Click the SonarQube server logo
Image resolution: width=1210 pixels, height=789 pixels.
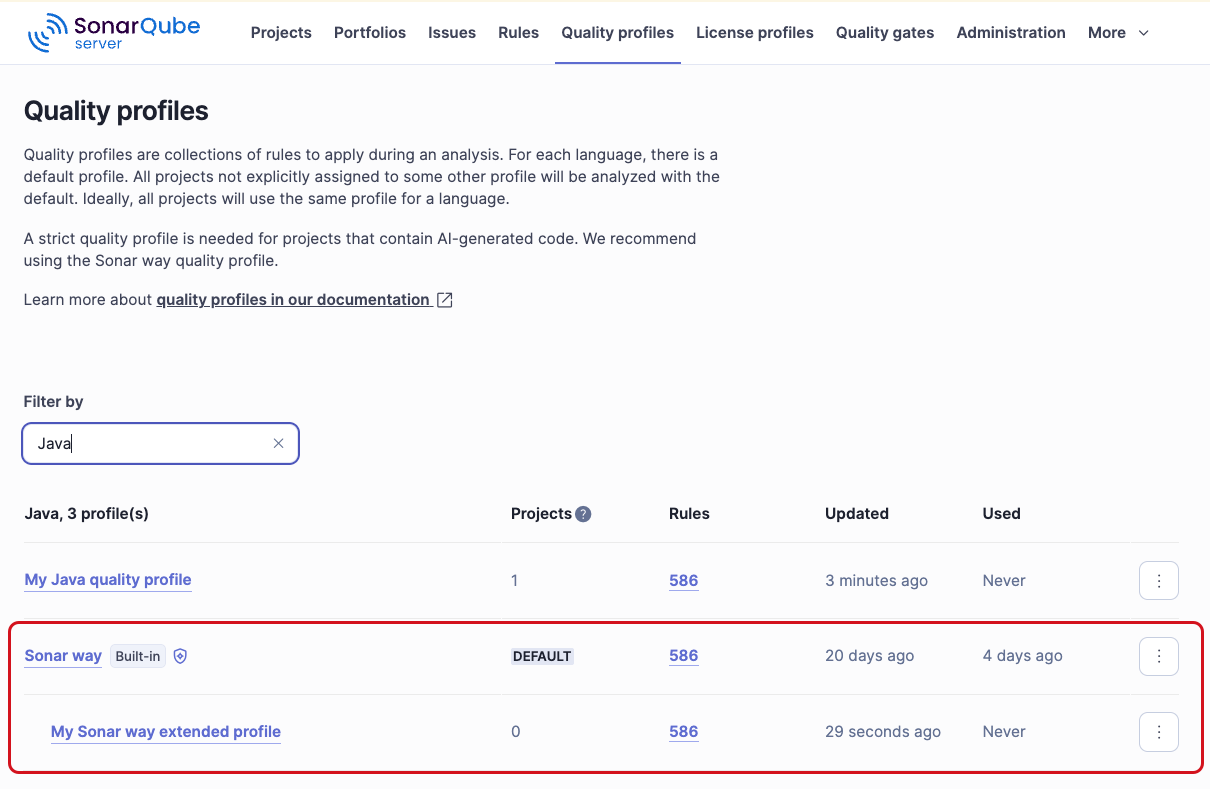(x=113, y=31)
